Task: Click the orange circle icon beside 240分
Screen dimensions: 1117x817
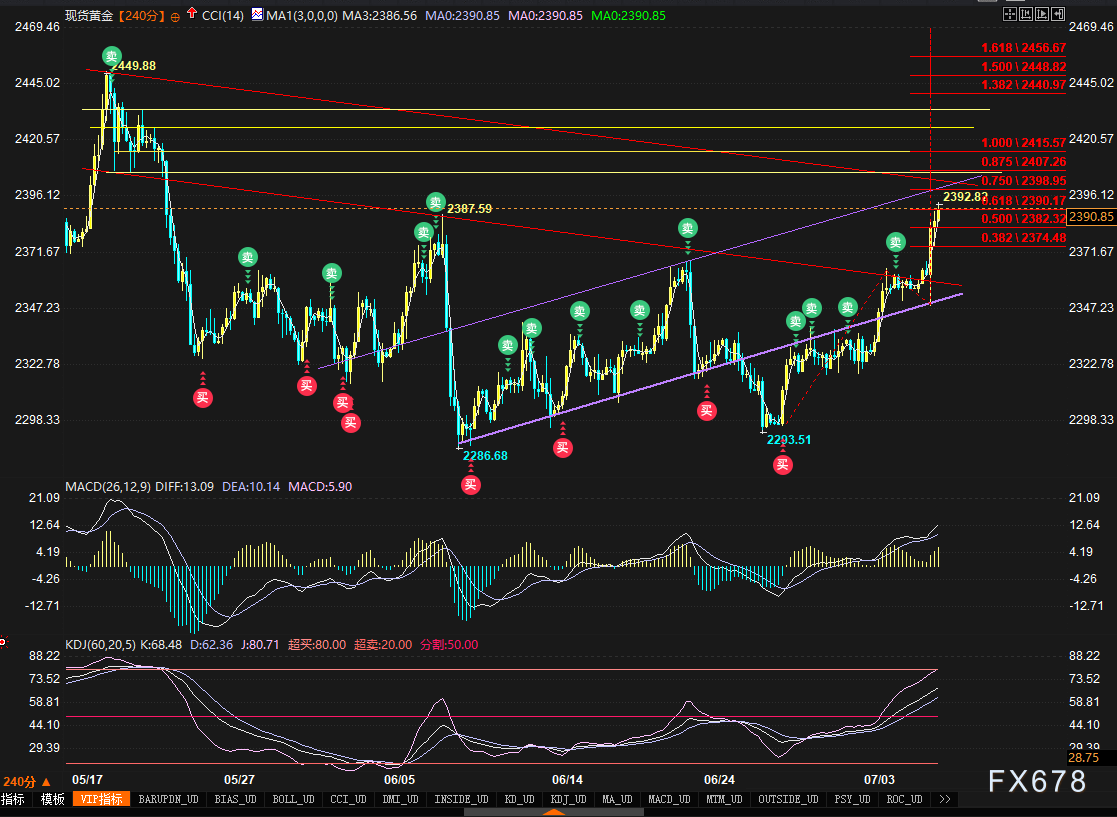Action: pos(176,16)
